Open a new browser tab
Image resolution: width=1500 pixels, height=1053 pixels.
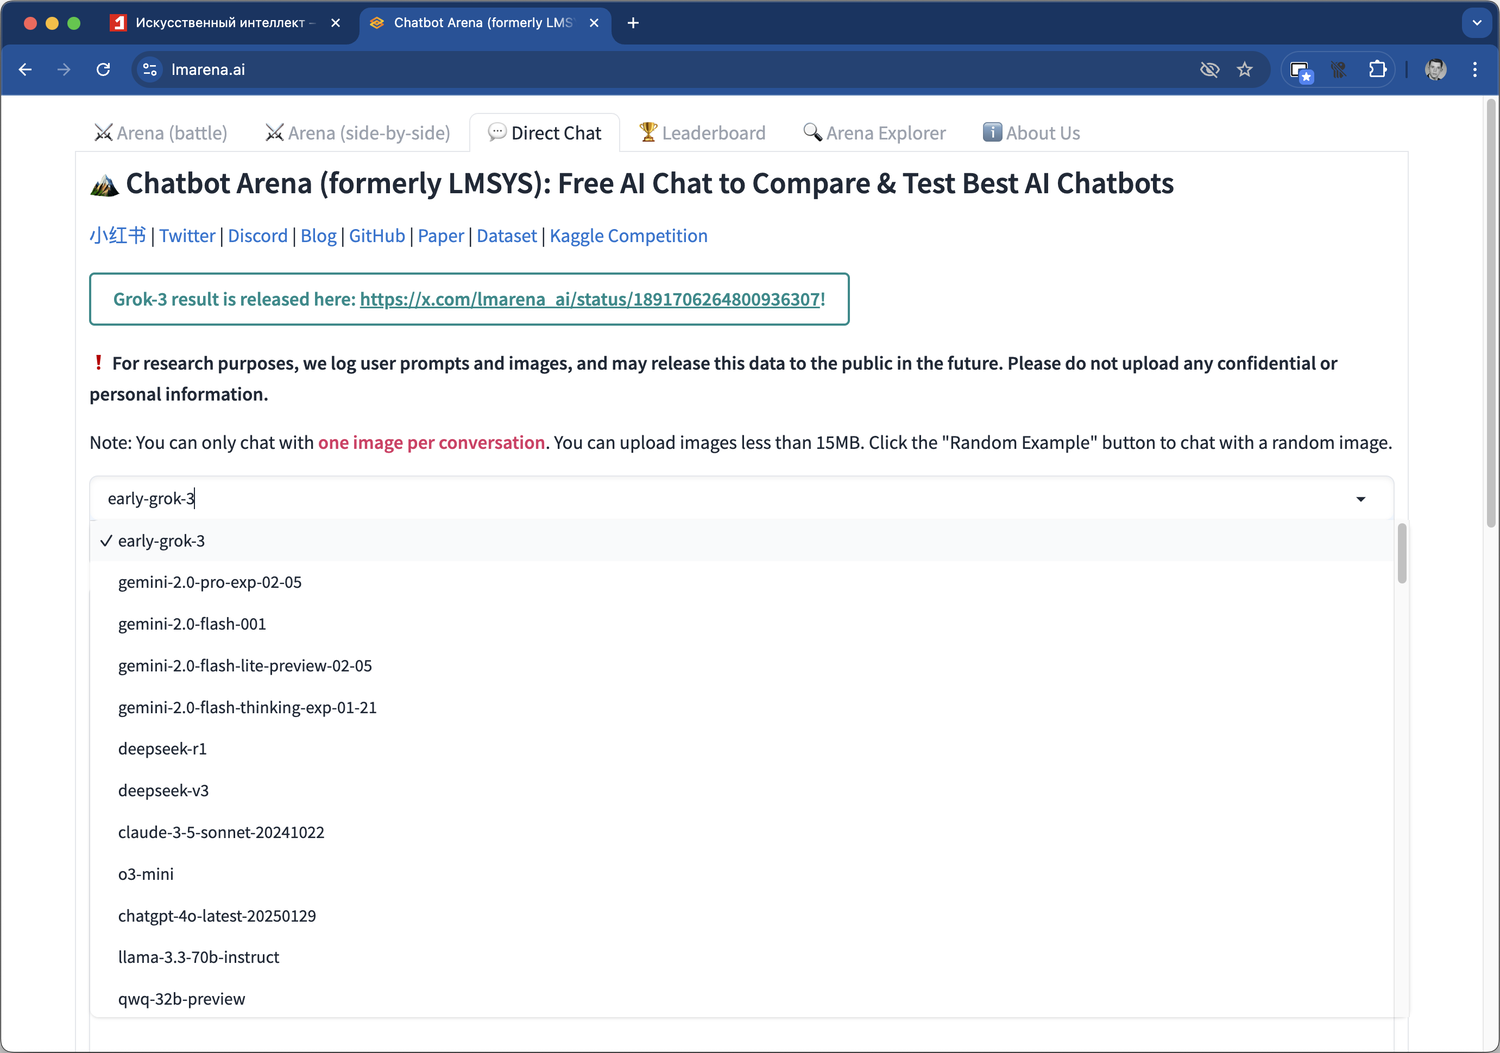coord(633,23)
